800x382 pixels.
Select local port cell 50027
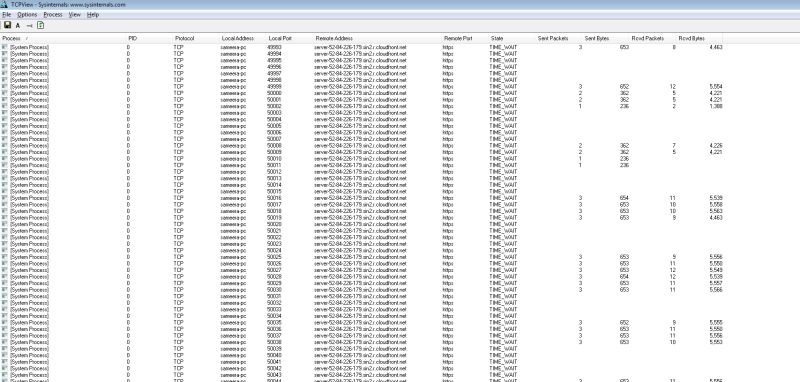coord(274,270)
